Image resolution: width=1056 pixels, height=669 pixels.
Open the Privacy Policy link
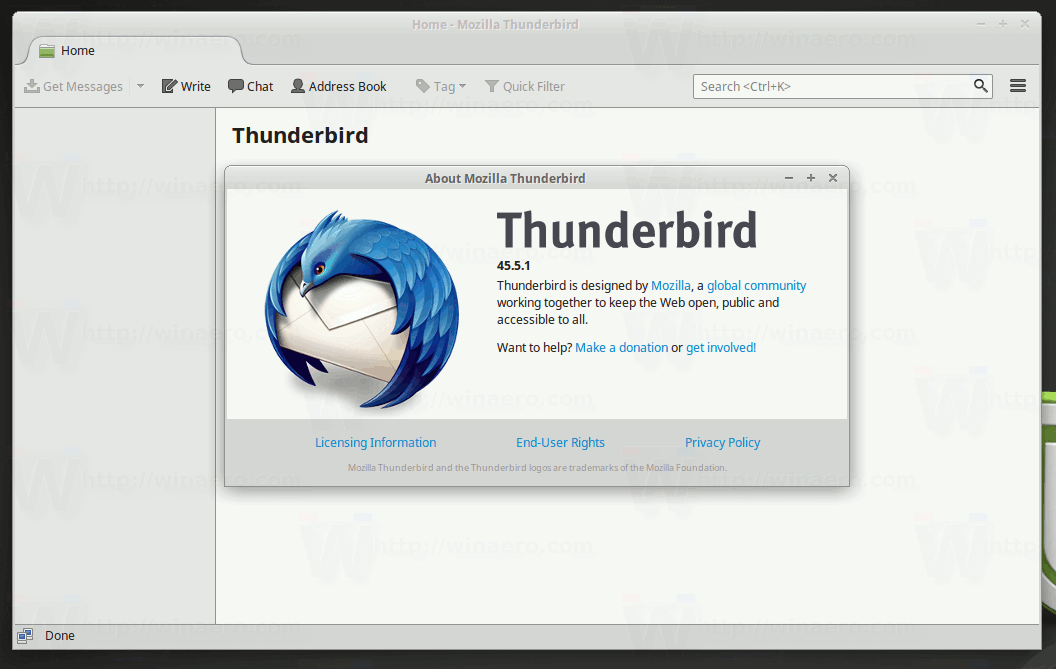[x=723, y=443]
